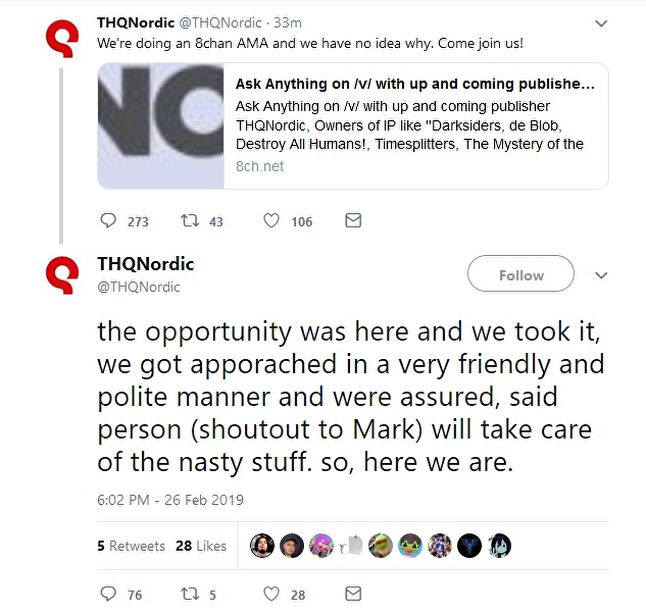Open the chevron menu beside Follow
The image size is (646, 616).
tap(601, 275)
